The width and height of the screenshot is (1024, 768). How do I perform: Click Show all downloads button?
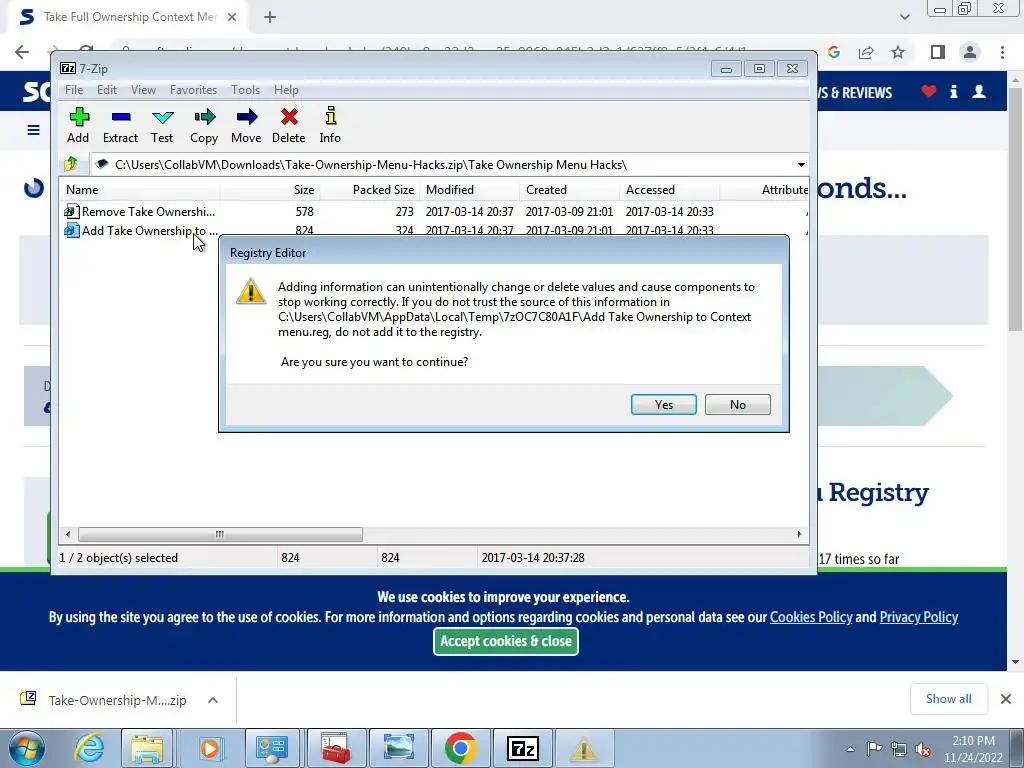click(948, 699)
